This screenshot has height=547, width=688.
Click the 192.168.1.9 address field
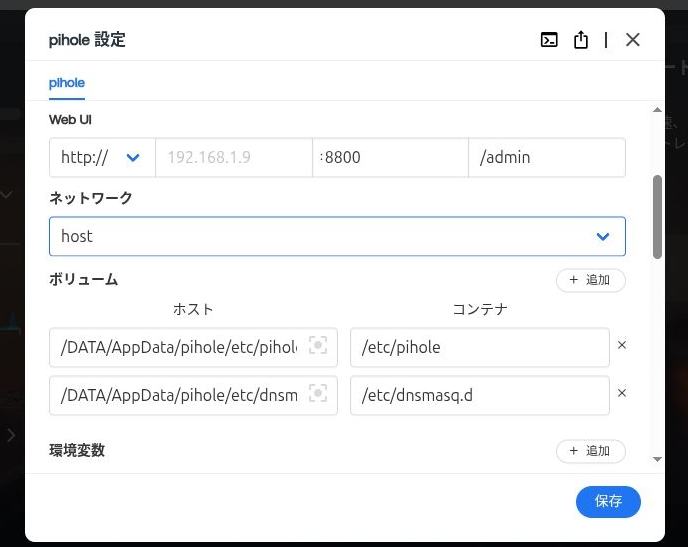coord(234,157)
